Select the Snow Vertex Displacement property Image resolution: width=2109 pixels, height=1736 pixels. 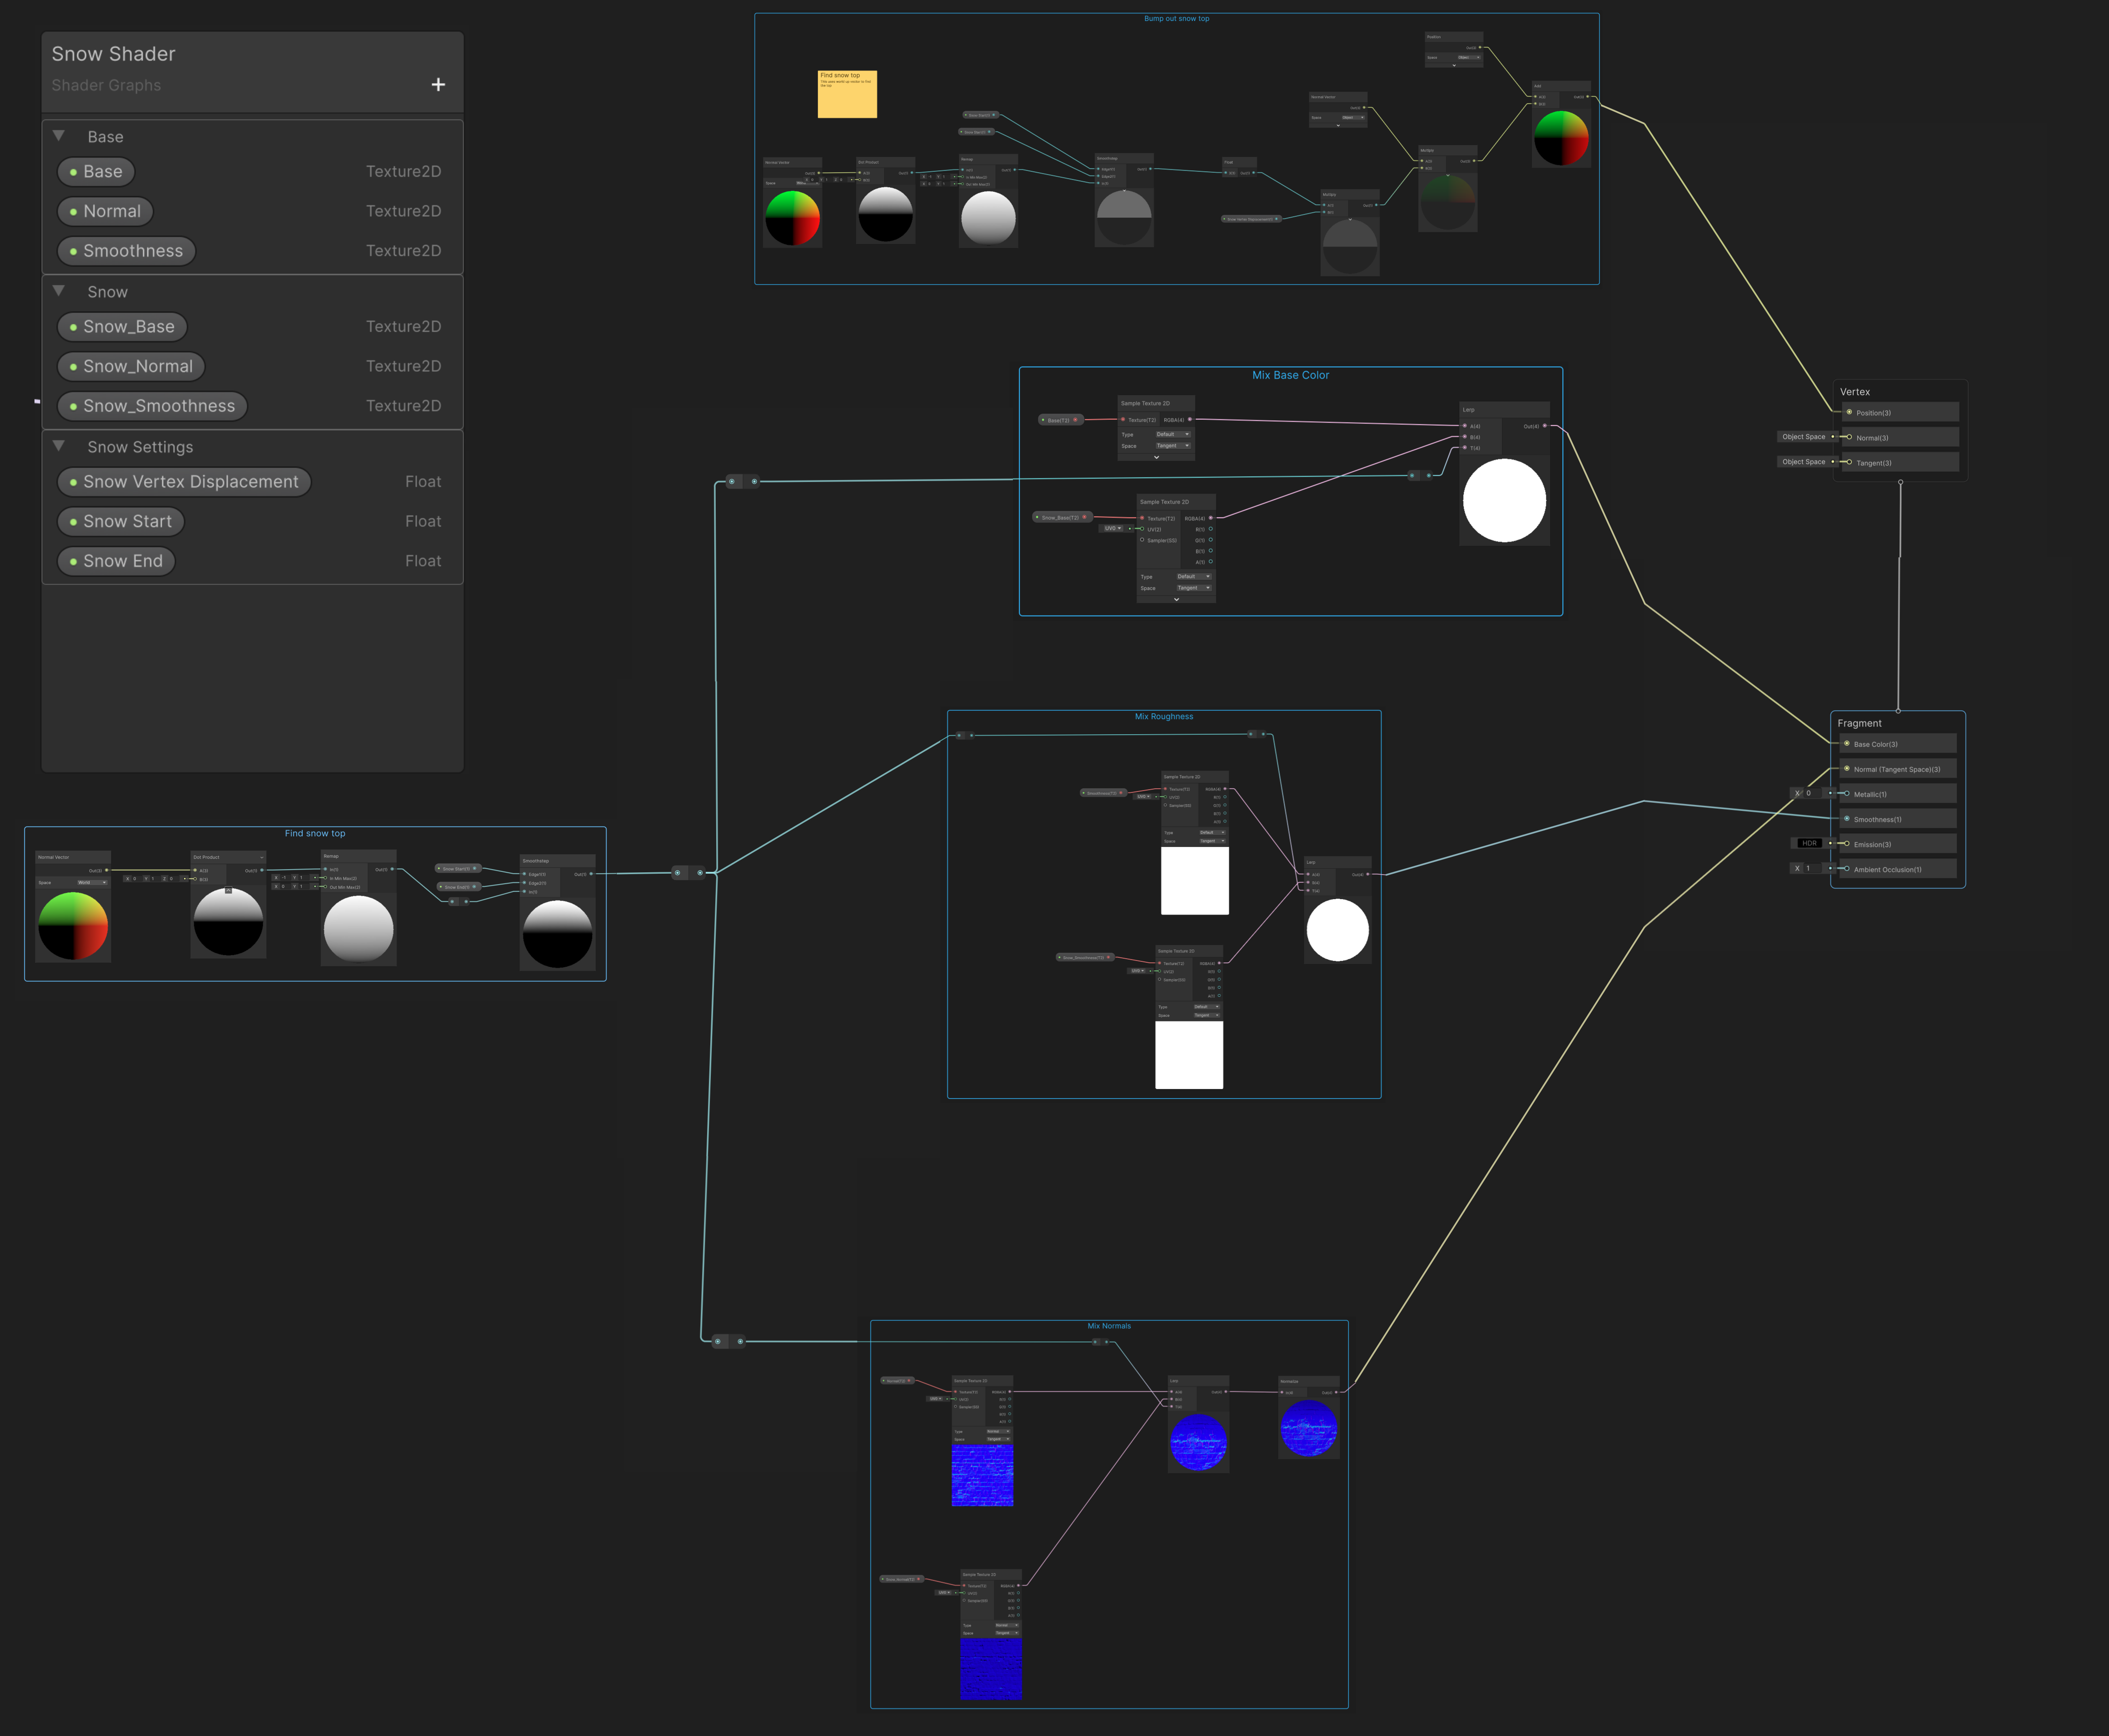point(184,482)
